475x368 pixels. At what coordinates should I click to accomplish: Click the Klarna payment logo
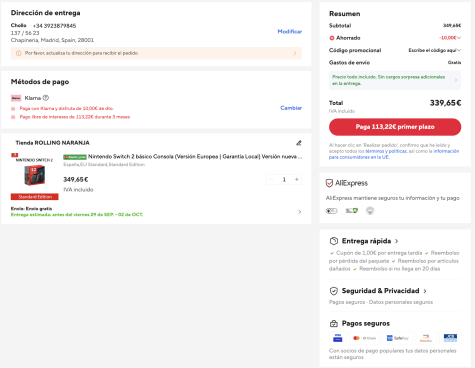16,98
